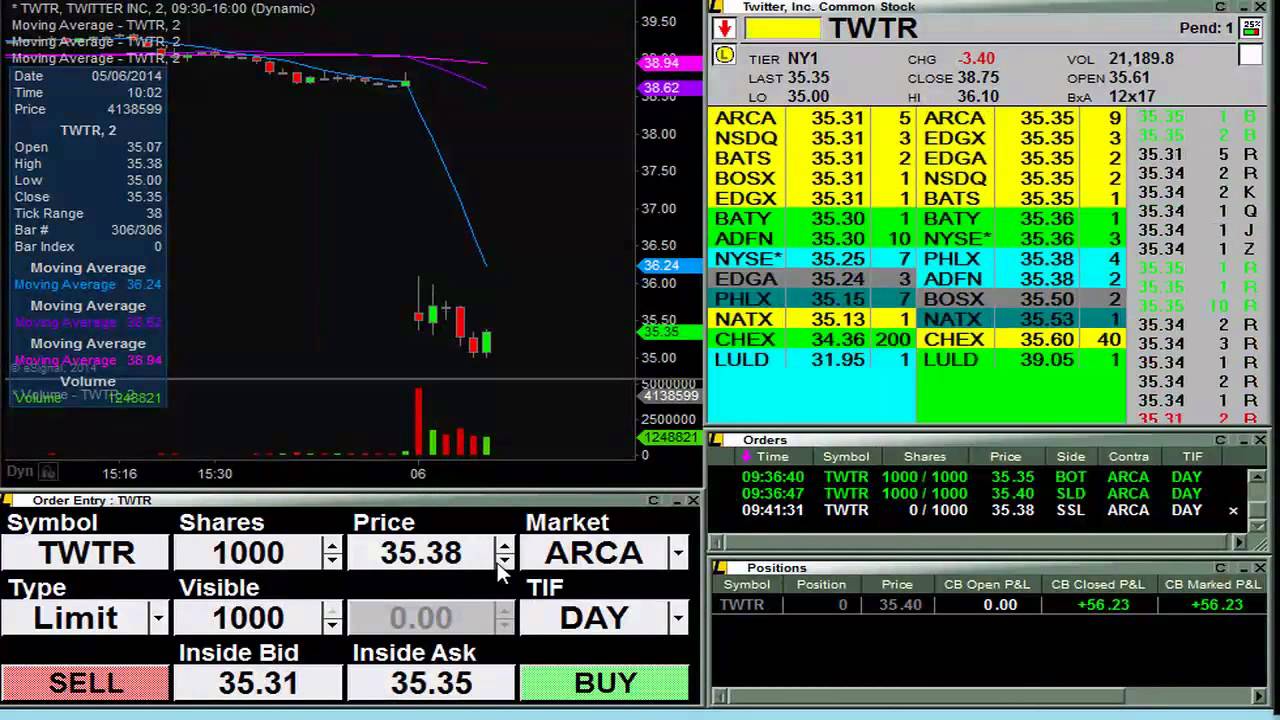Click the Shares 1000 spinner arrows
1280x720 pixels.
[332, 553]
